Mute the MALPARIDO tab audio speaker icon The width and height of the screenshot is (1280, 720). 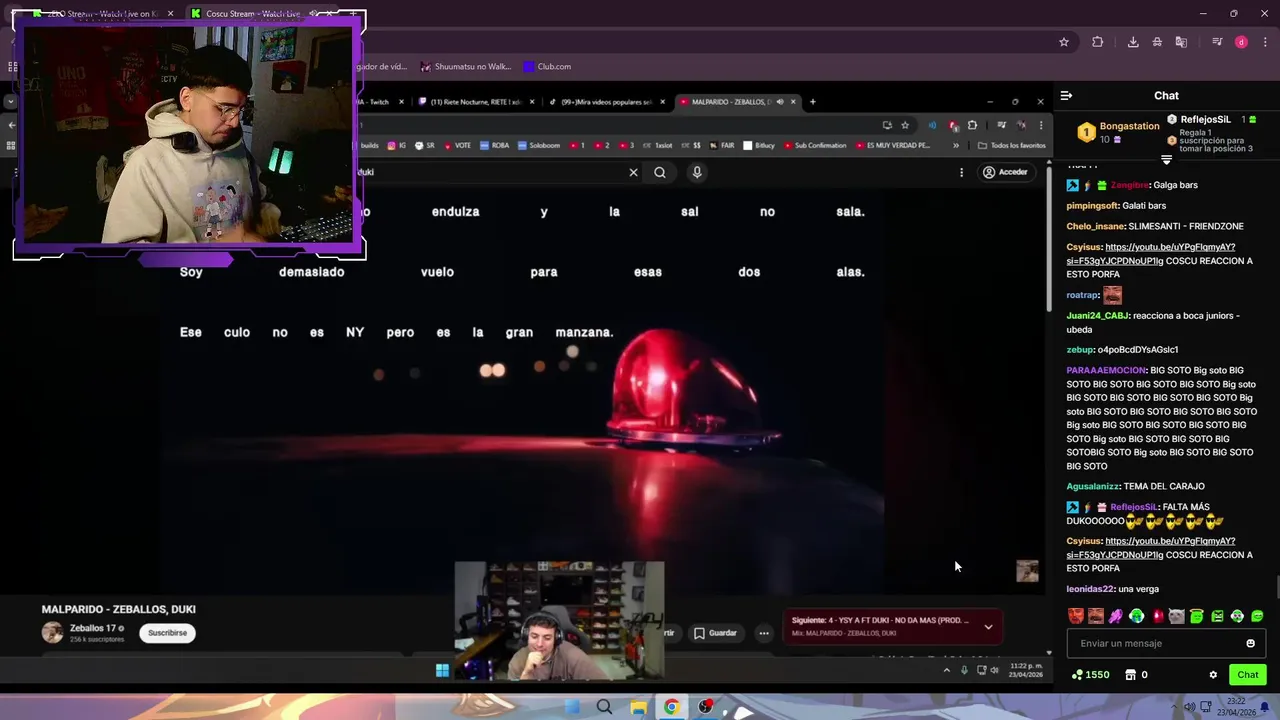coord(780,101)
